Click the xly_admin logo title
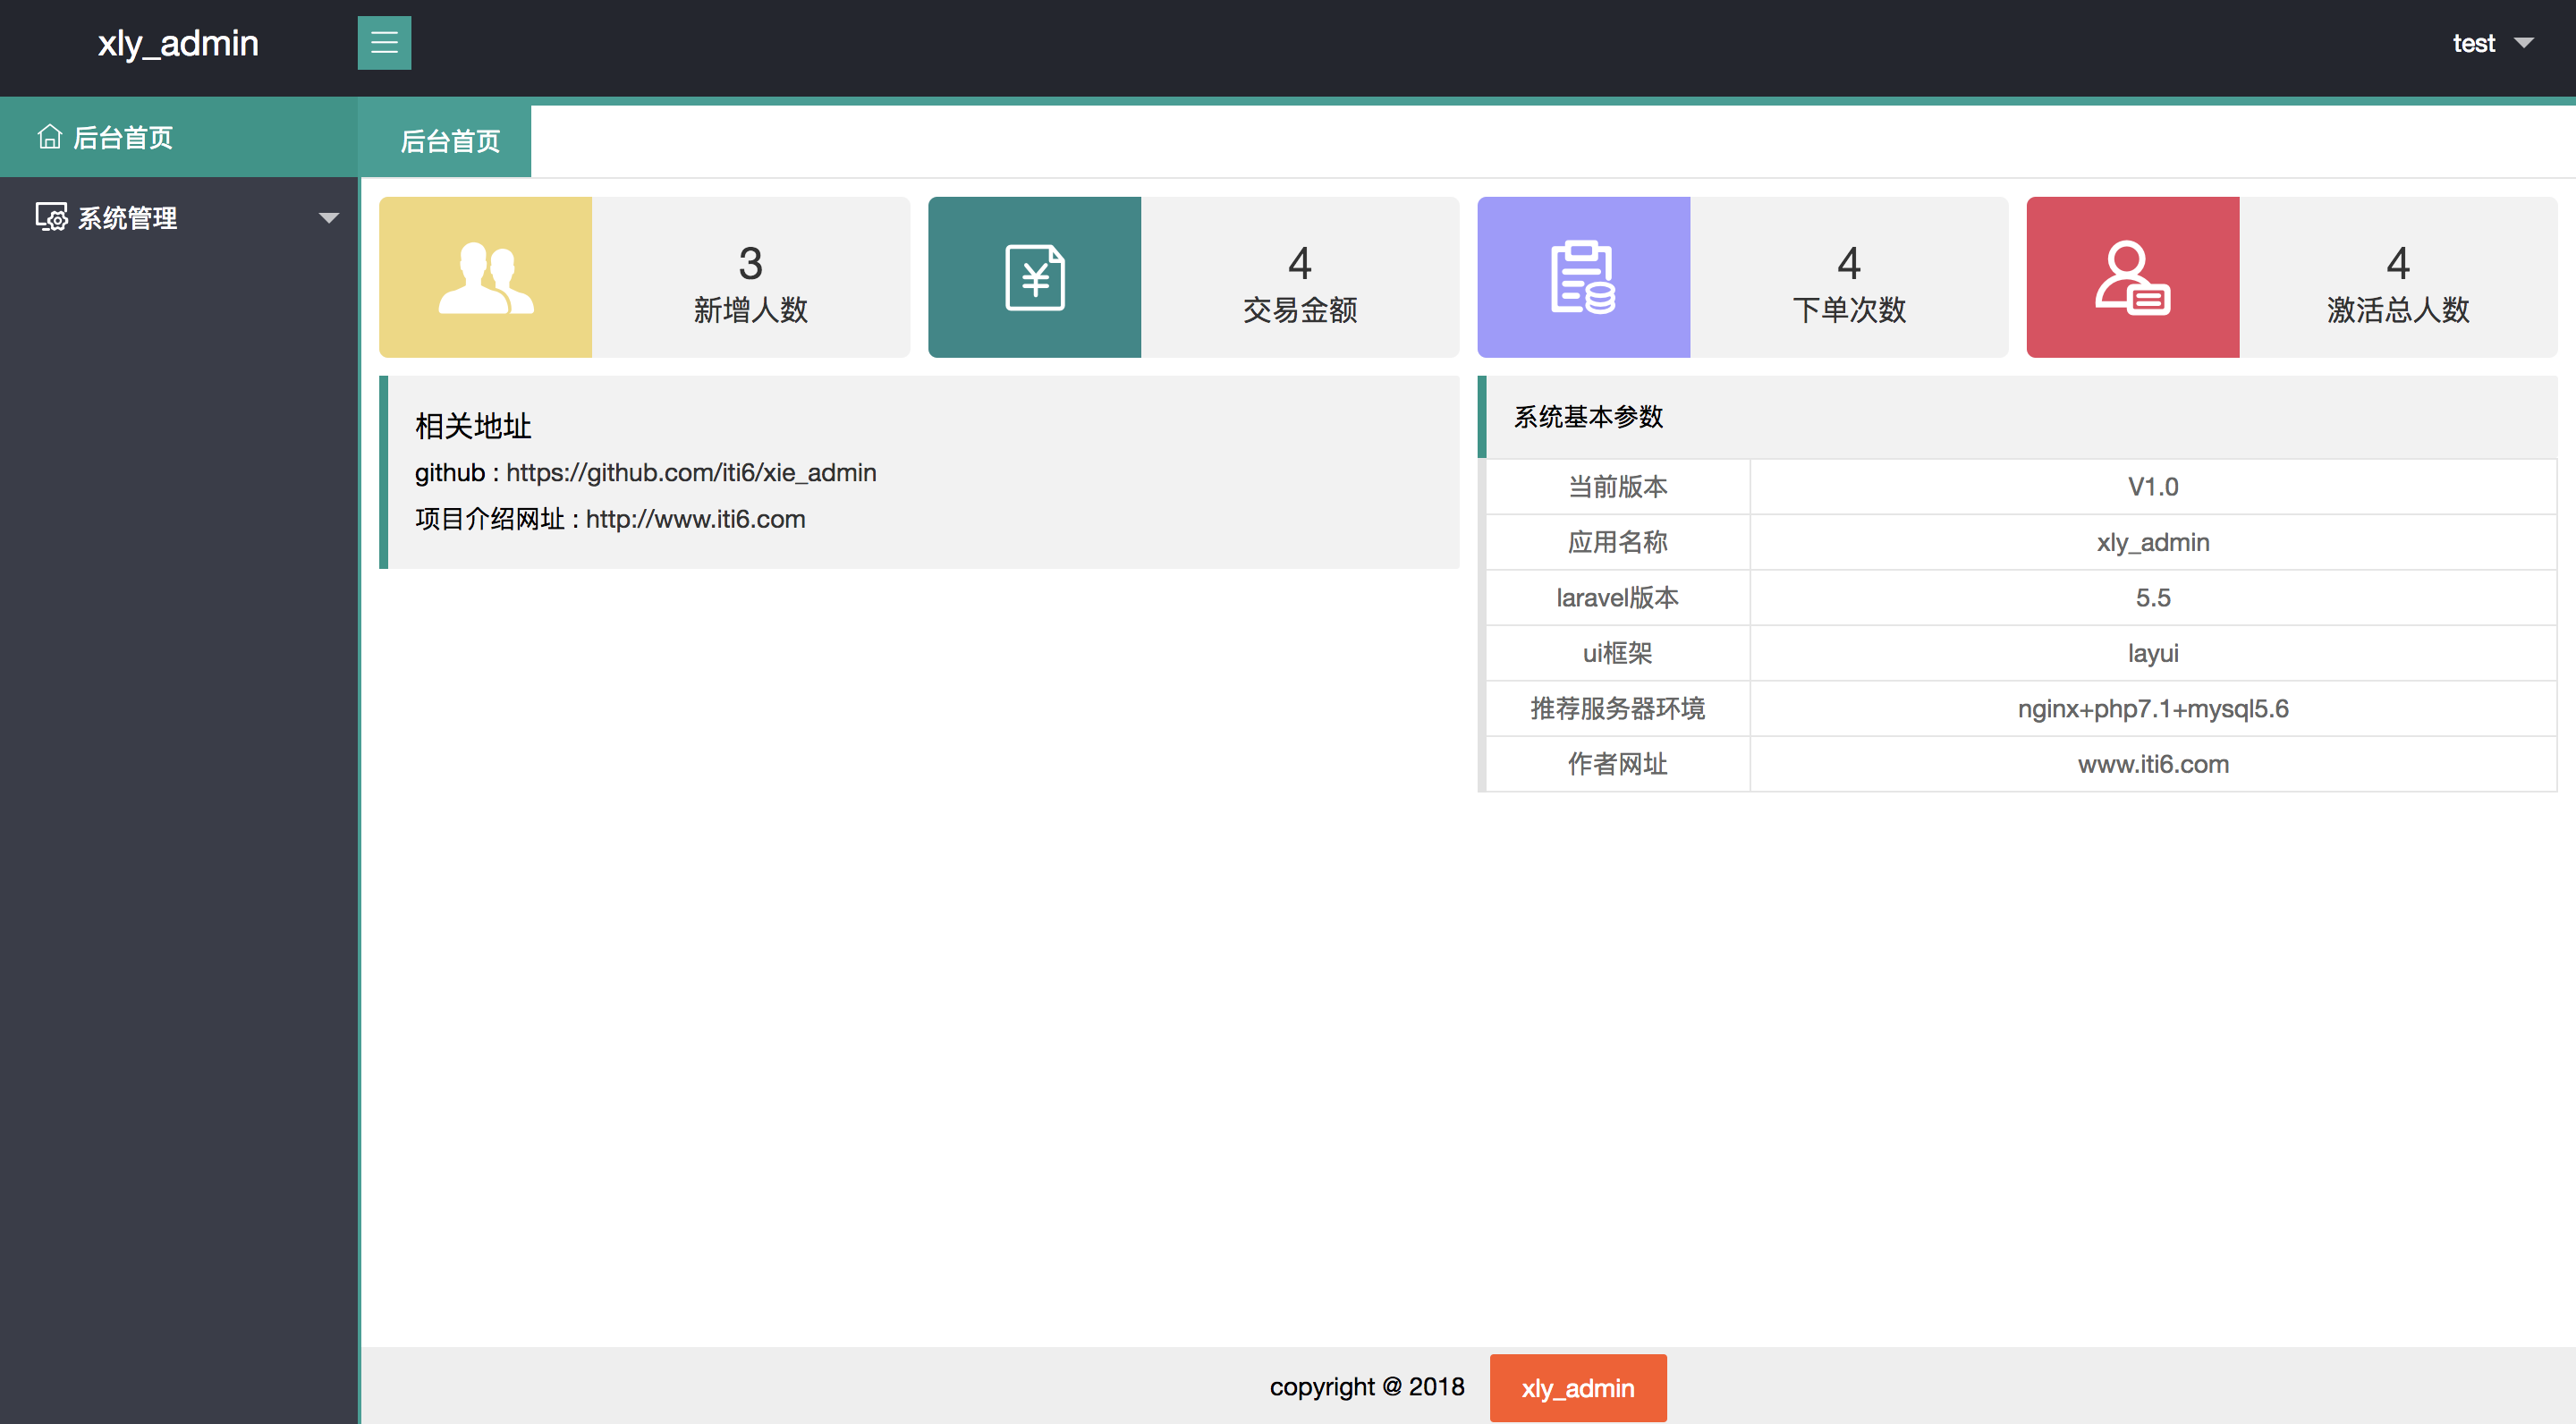Viewport: 2576px width, 1424px height. [178, 43]
